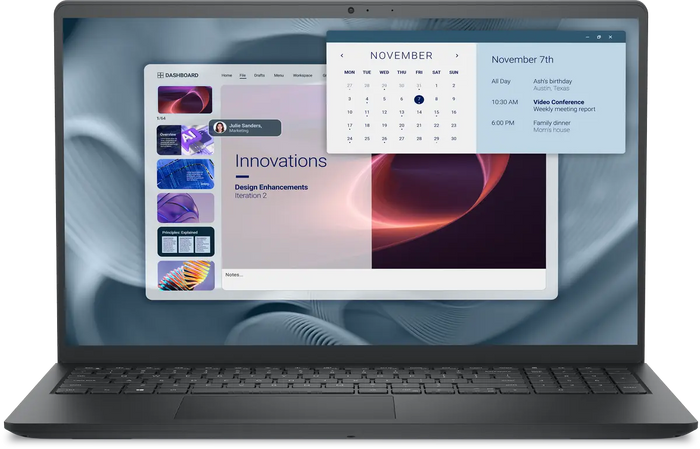Viewport: 700px width, 449px height.
Task: Open the Home menu item
Action: [227, 75]
